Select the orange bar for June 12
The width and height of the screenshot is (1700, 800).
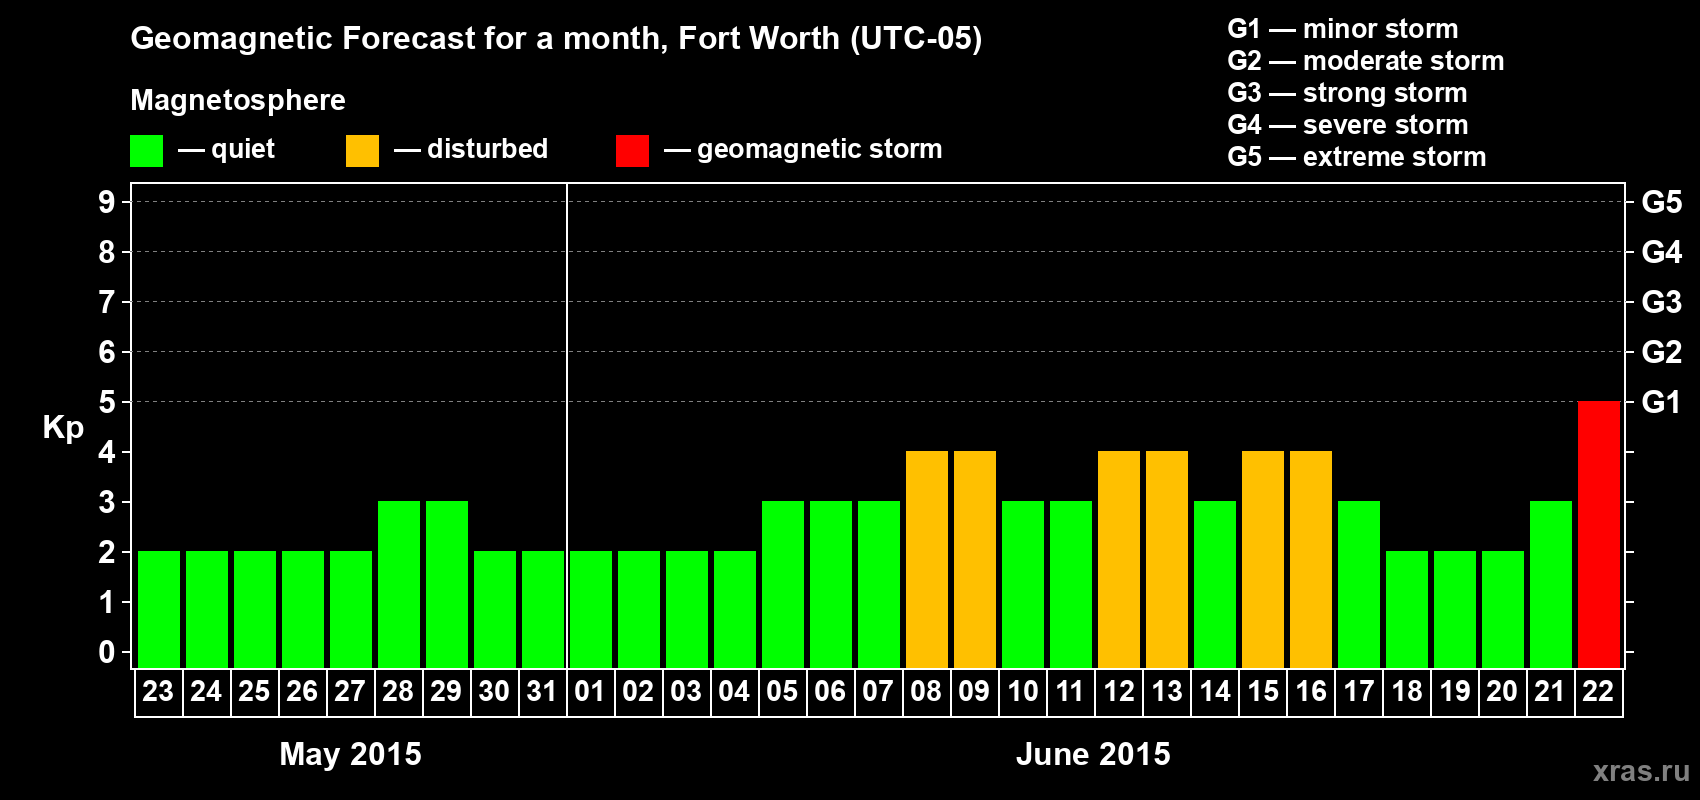1119,559
